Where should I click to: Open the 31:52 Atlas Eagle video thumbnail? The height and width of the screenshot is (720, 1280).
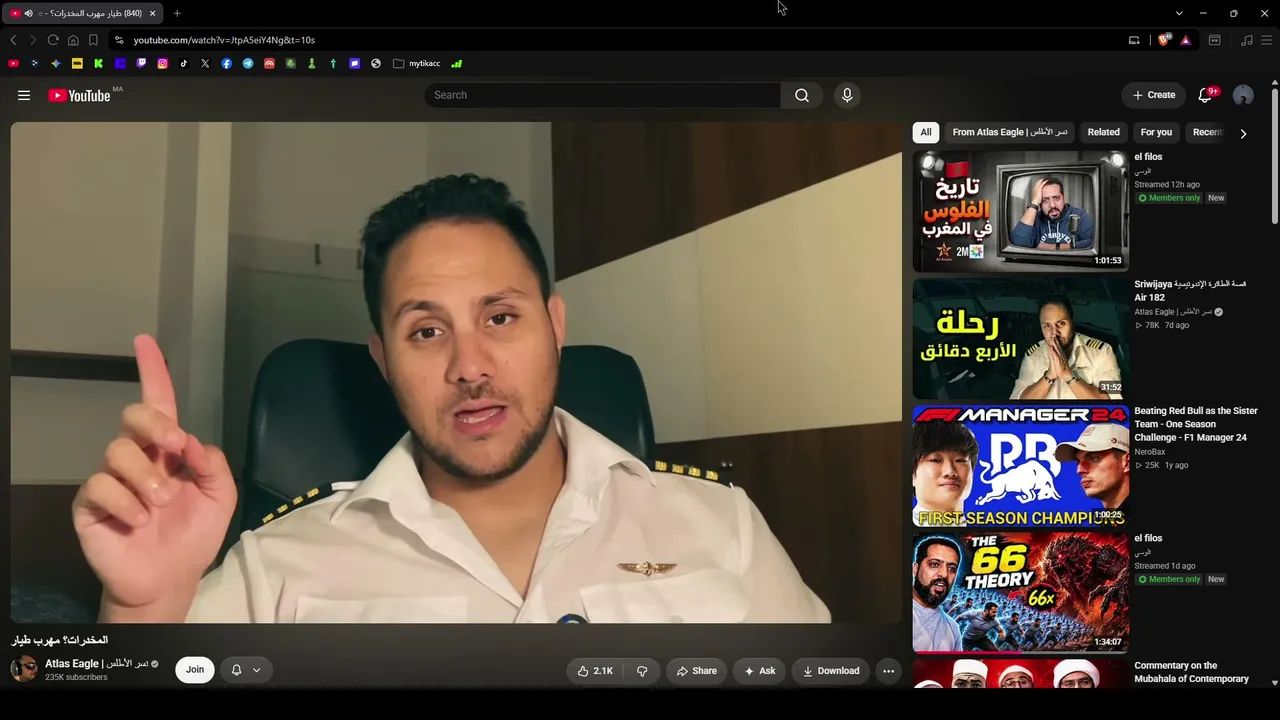point(1020,338)
